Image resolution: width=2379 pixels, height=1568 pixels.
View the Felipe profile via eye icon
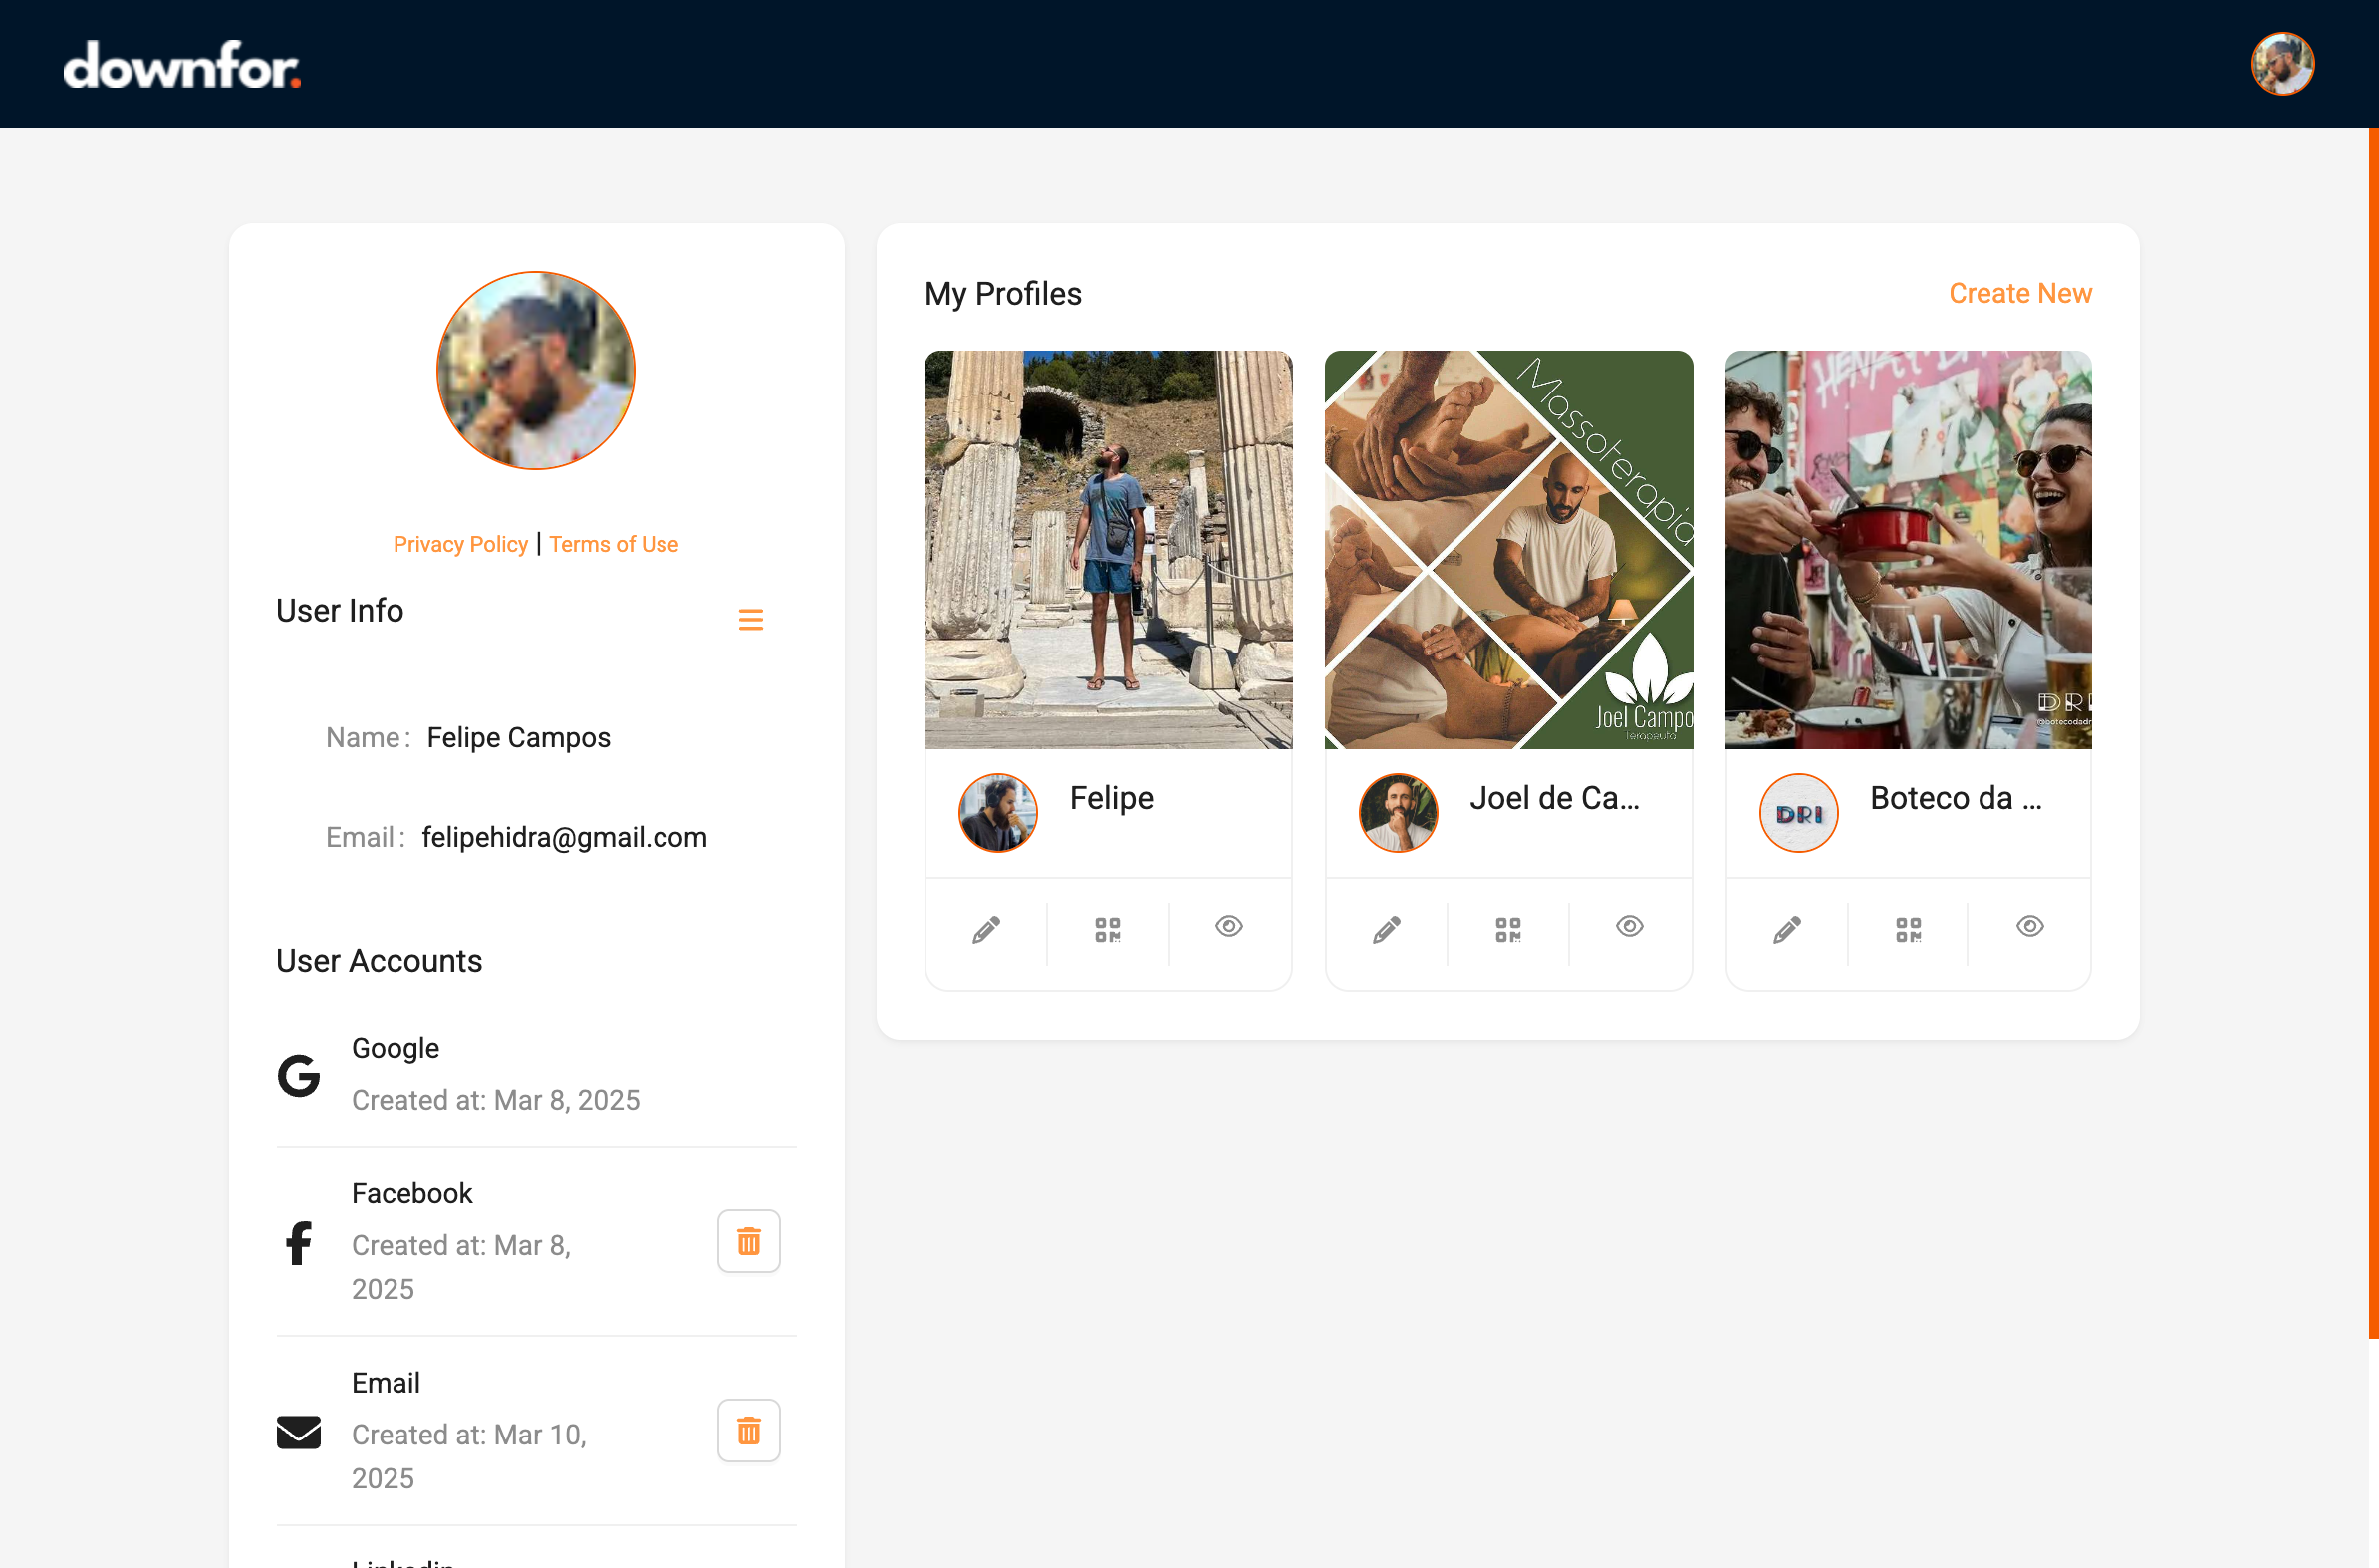[1229, 927]
